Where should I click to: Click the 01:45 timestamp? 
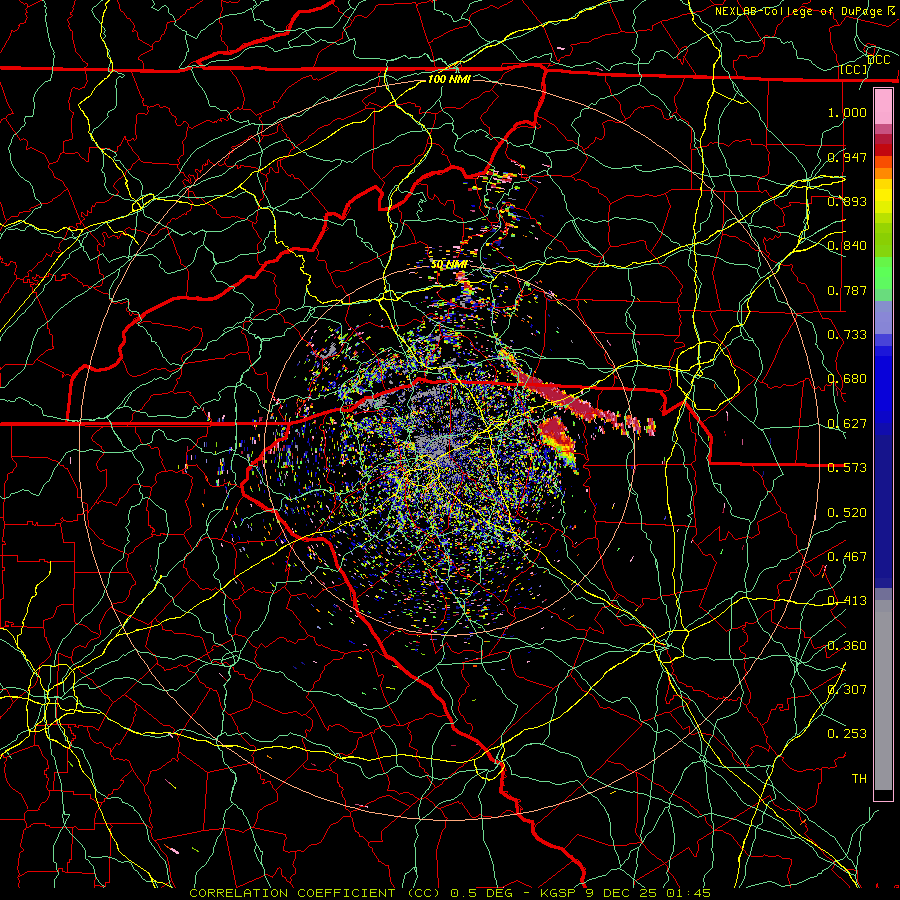(x=688, y=893)
